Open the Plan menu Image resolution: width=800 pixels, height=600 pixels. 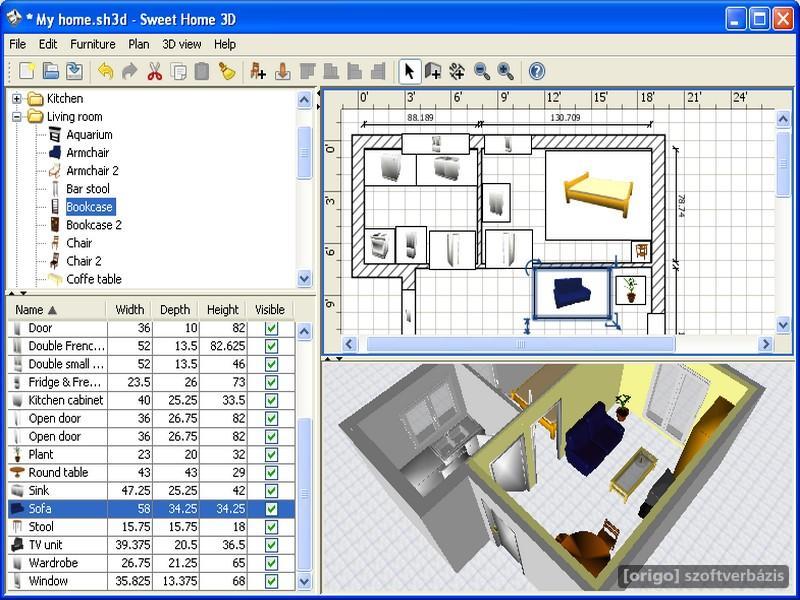139,44
